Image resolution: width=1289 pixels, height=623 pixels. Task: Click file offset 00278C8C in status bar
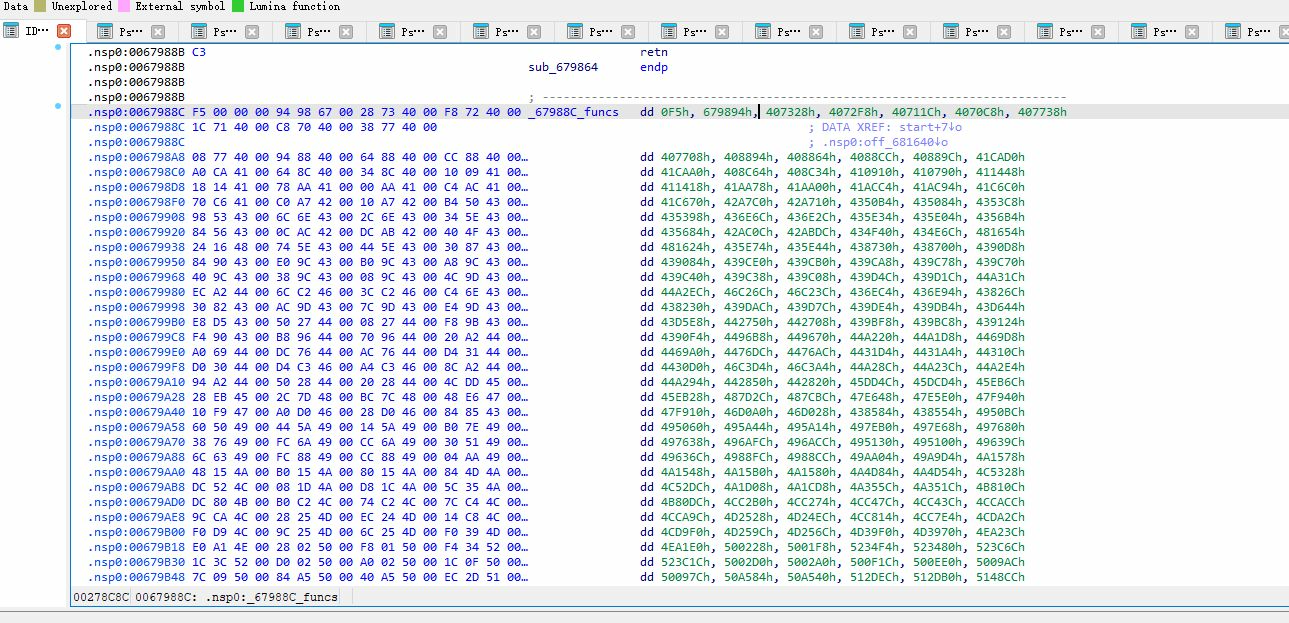pyautogui.click(x=100, y=597)
